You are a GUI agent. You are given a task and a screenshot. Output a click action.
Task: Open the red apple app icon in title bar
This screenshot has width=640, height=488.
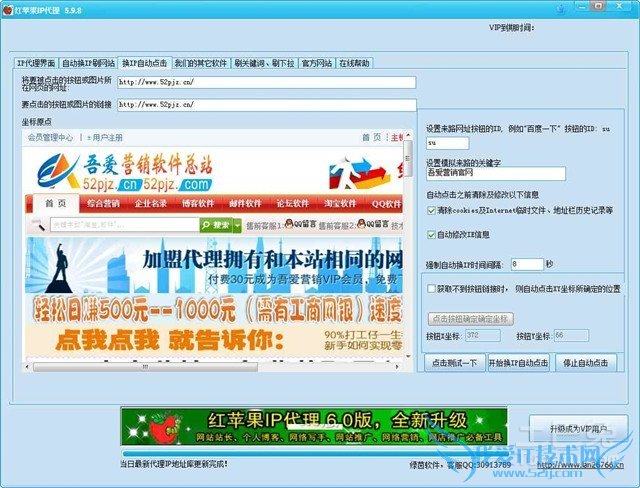tap(7, 9)
